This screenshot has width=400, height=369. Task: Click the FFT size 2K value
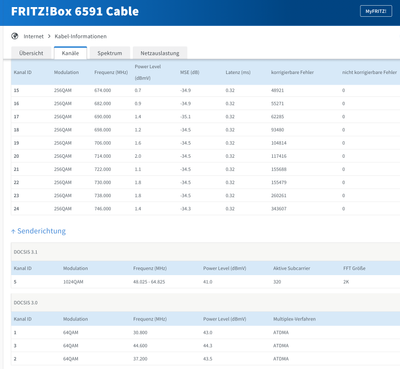346,282
